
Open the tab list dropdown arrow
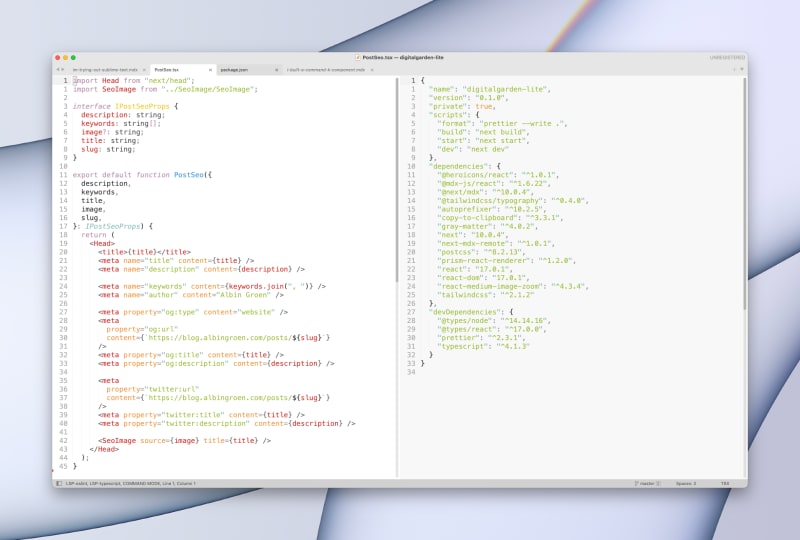point(742,69)
